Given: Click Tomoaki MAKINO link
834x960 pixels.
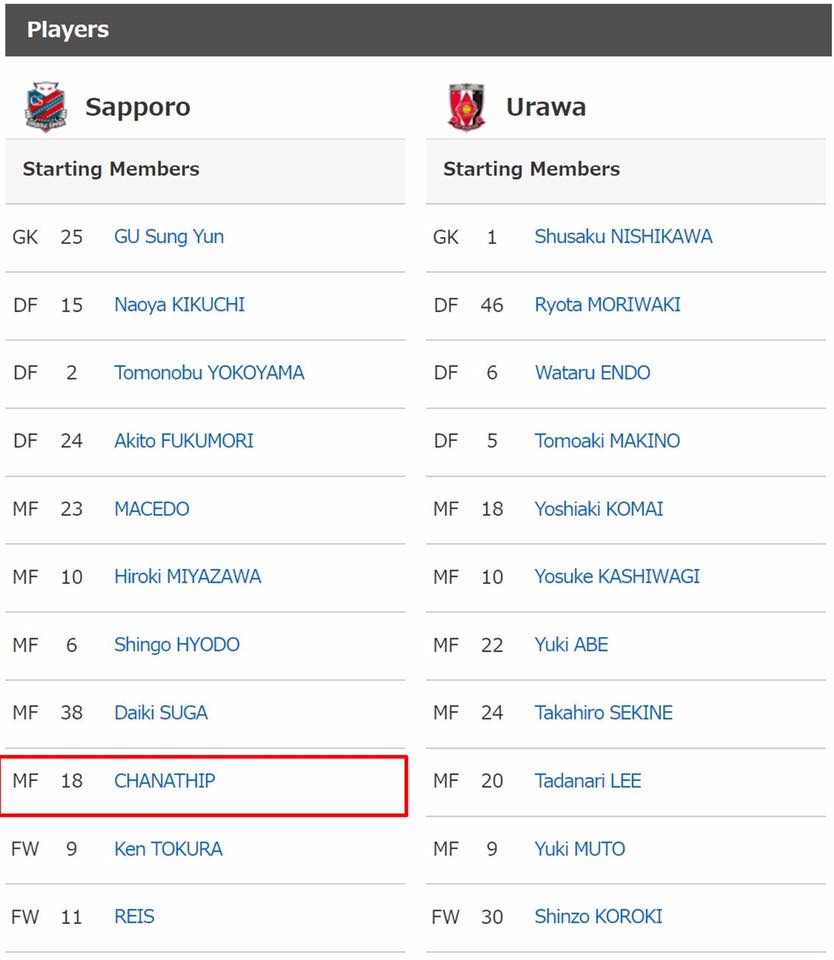Looking at the screenshot, I should (607, 441).
